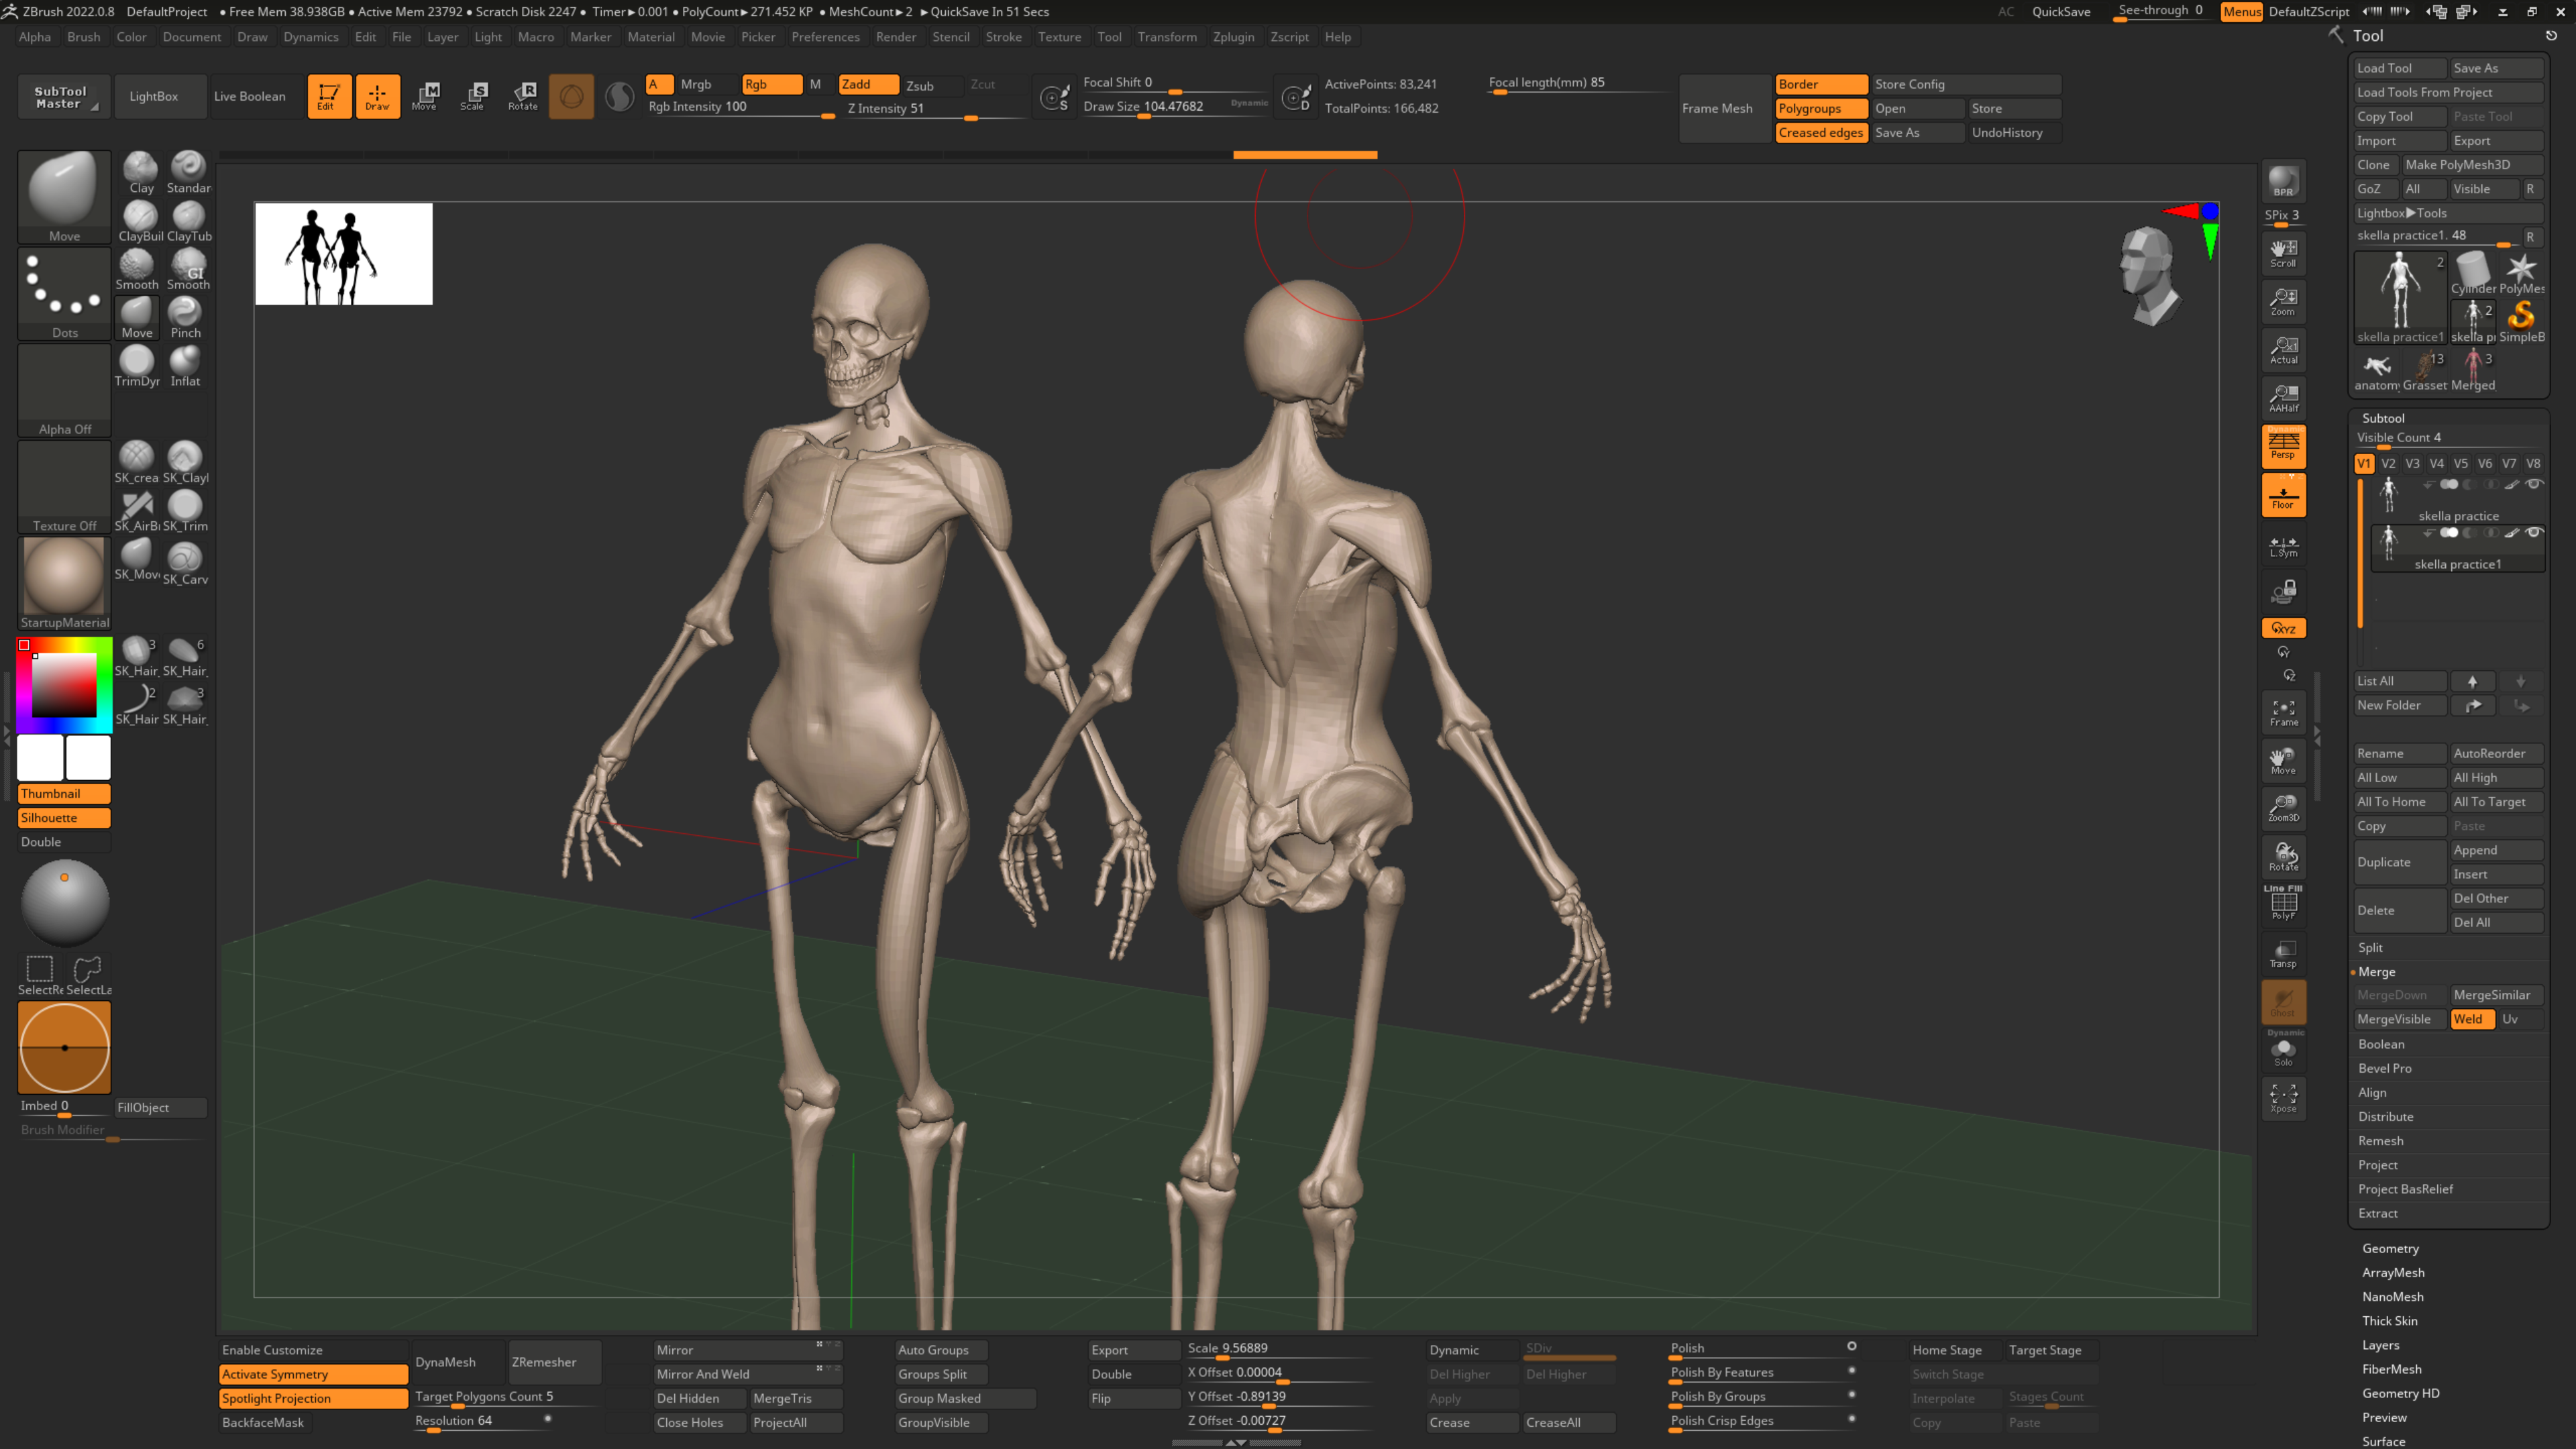Image resolution: width=2576 pixels, height=1449 pixels.
Task: Open the Brush menu
Action: (84, 37)
